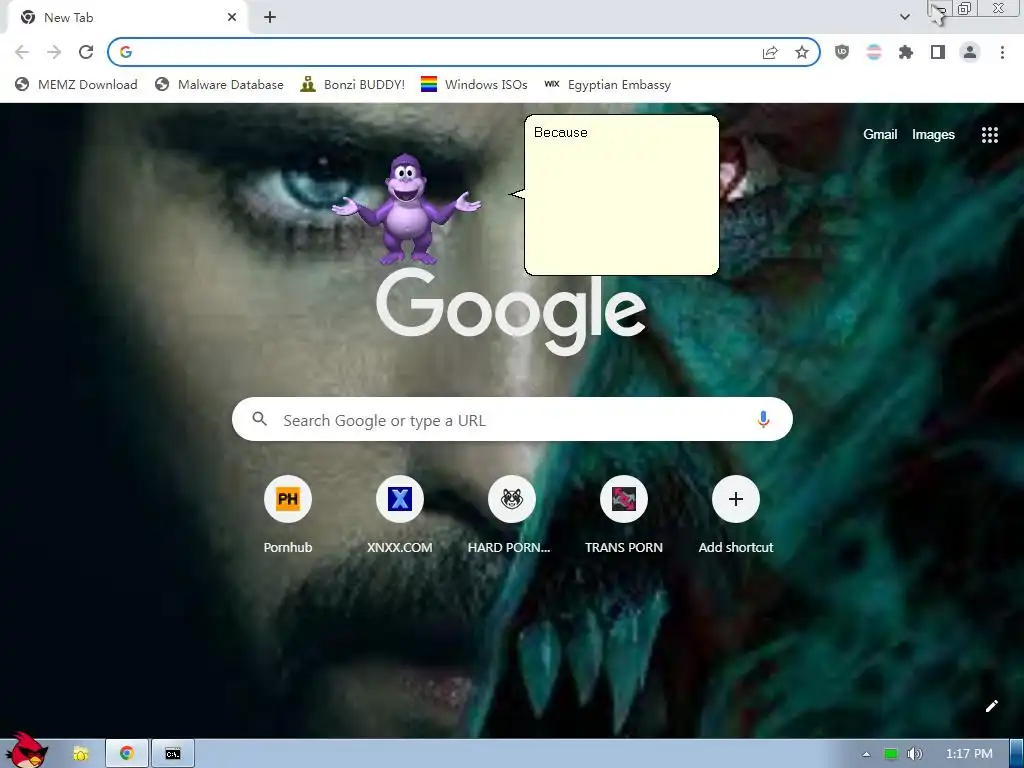Click the 1:17 PM clock

[x=969, y=754]
